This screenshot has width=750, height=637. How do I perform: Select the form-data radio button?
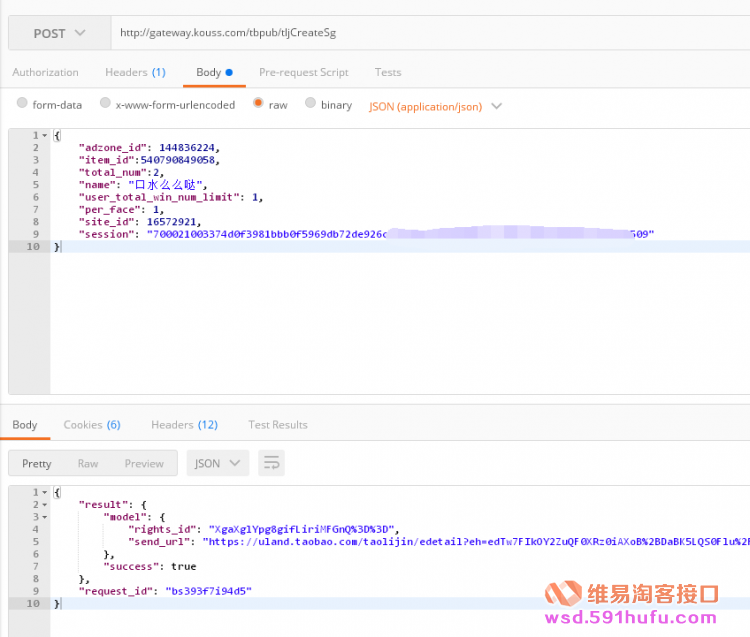click(x=22, y=103)
